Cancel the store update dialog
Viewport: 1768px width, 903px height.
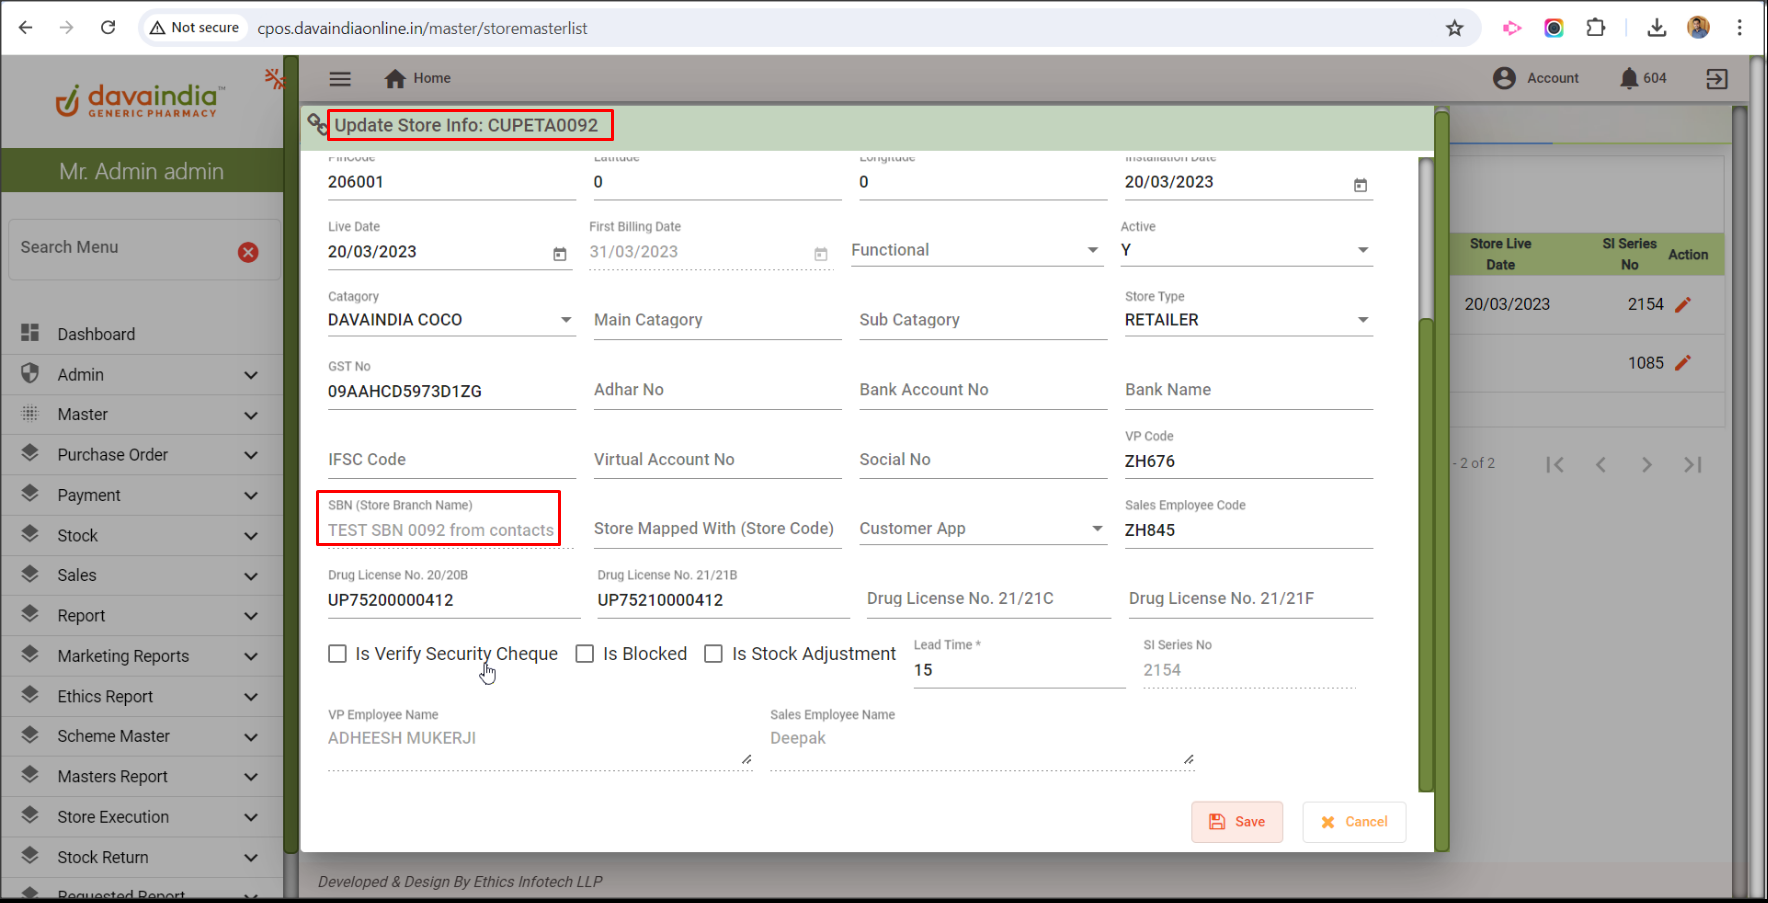(1354, 822)
